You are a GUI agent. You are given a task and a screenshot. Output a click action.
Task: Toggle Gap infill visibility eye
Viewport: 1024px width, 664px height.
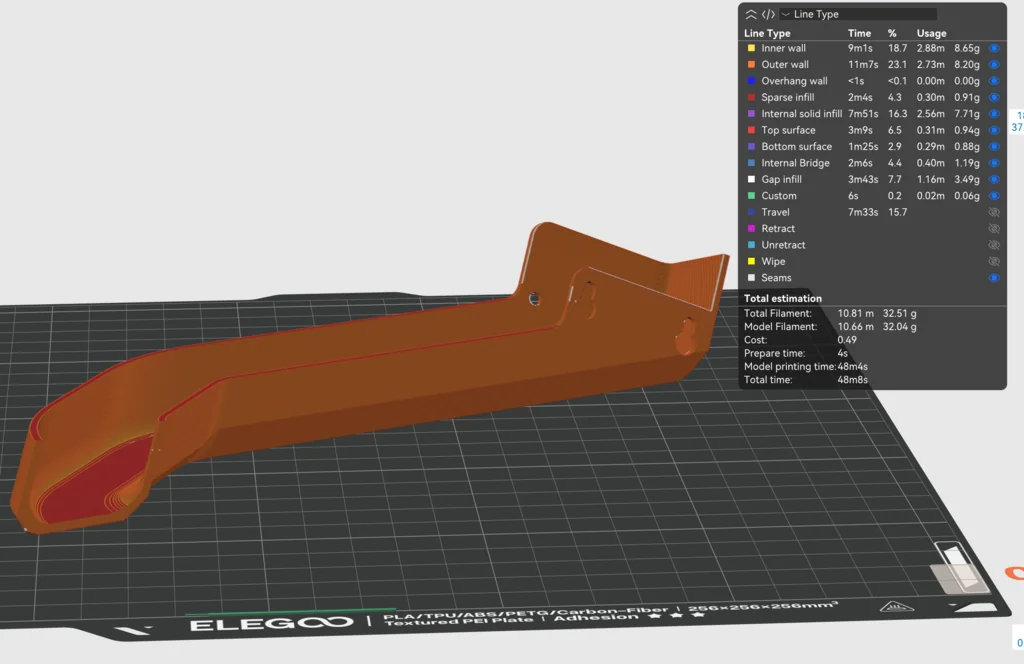pyautogui.click(x=994, y=179)
